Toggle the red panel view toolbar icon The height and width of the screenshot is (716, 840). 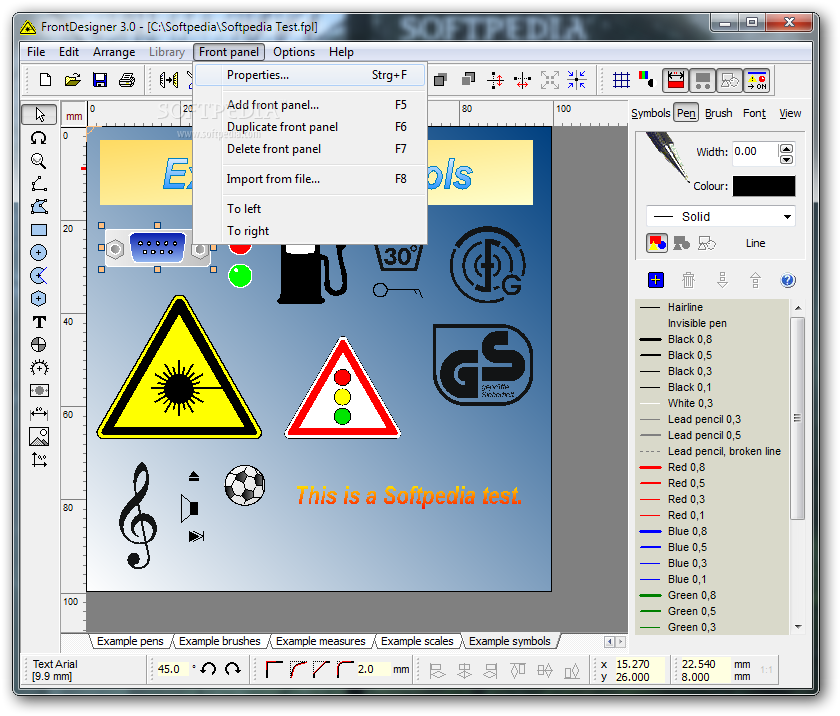[676, 80]
